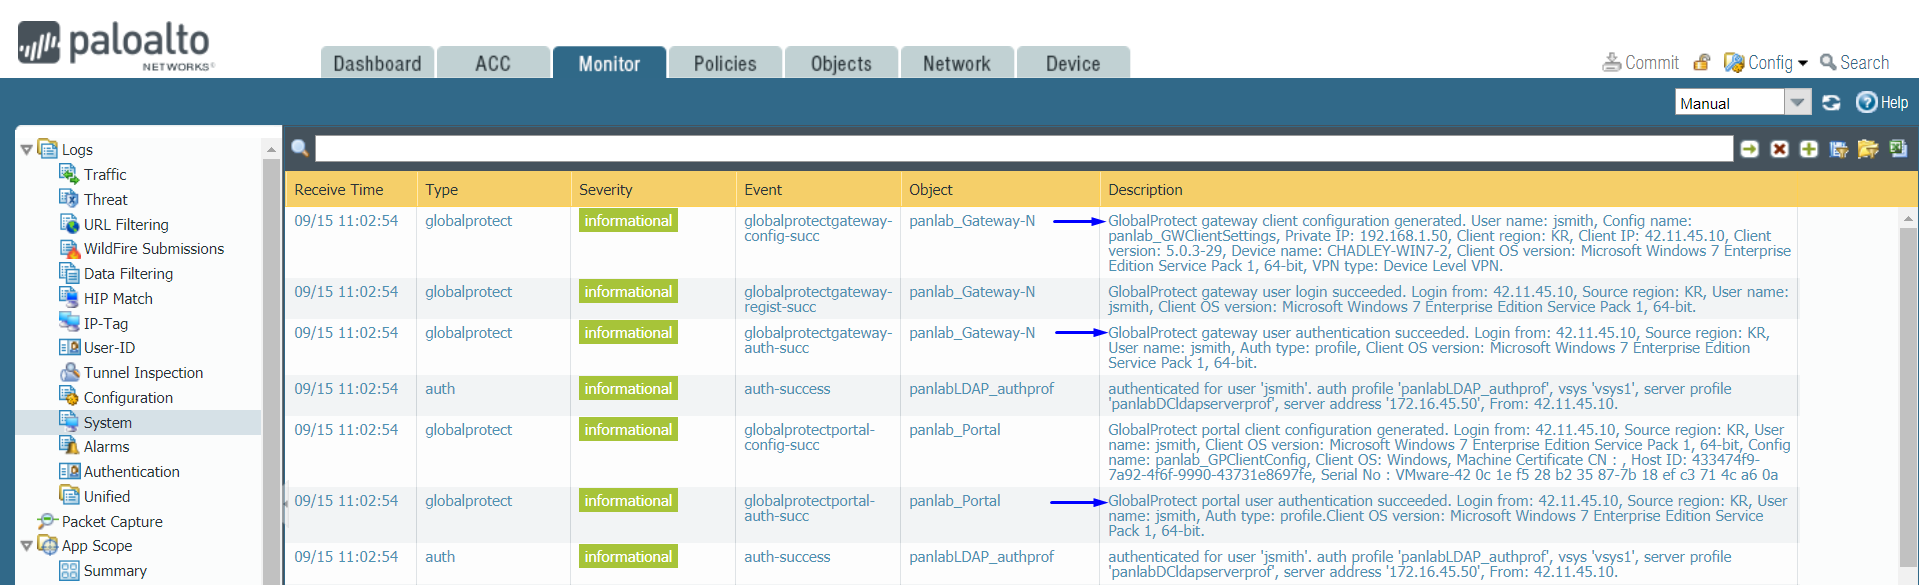The height and width of the screenshot is (585, 1919).
Task: Open IP-Tag logs
Action: click(106, 323)
